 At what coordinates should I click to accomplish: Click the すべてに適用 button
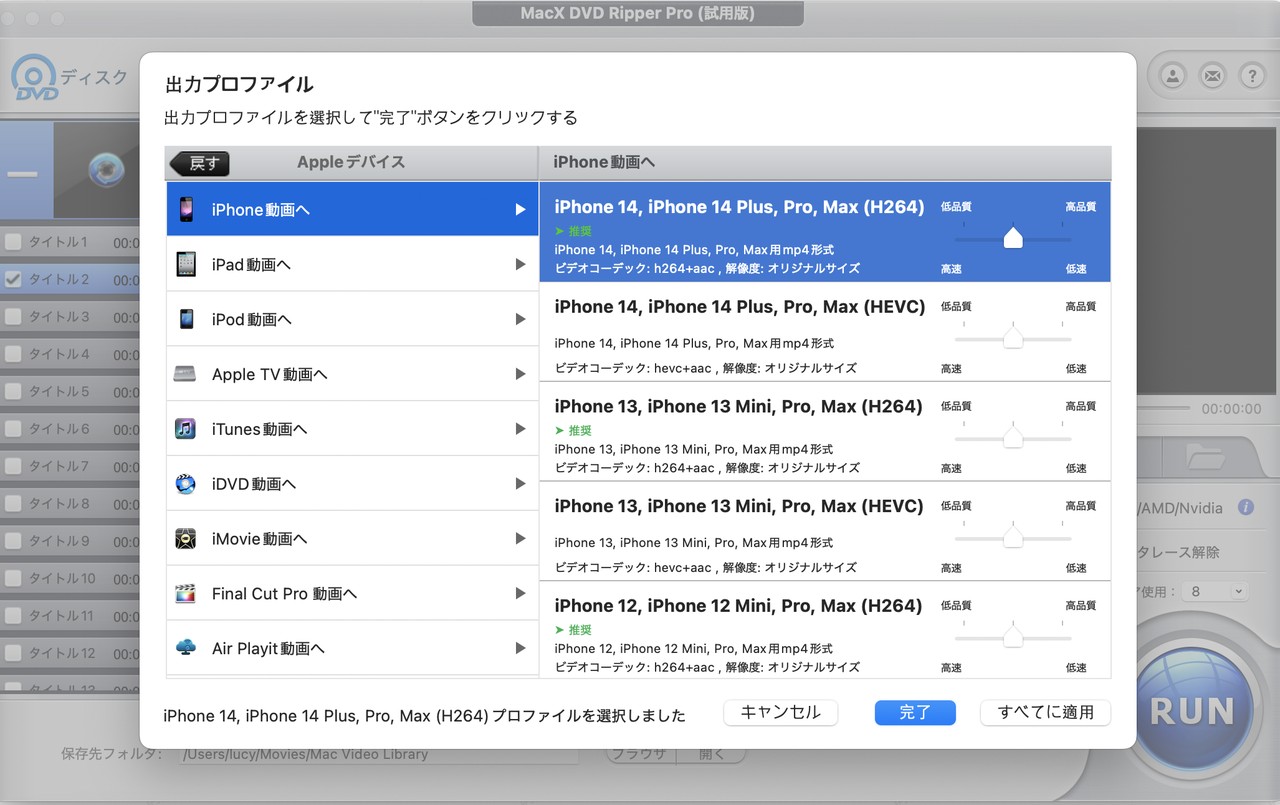(x=1045, y=712)
